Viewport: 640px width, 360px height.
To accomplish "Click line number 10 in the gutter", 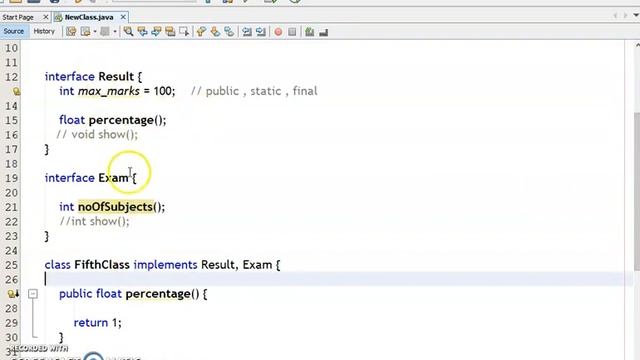I will coord(11,48).
